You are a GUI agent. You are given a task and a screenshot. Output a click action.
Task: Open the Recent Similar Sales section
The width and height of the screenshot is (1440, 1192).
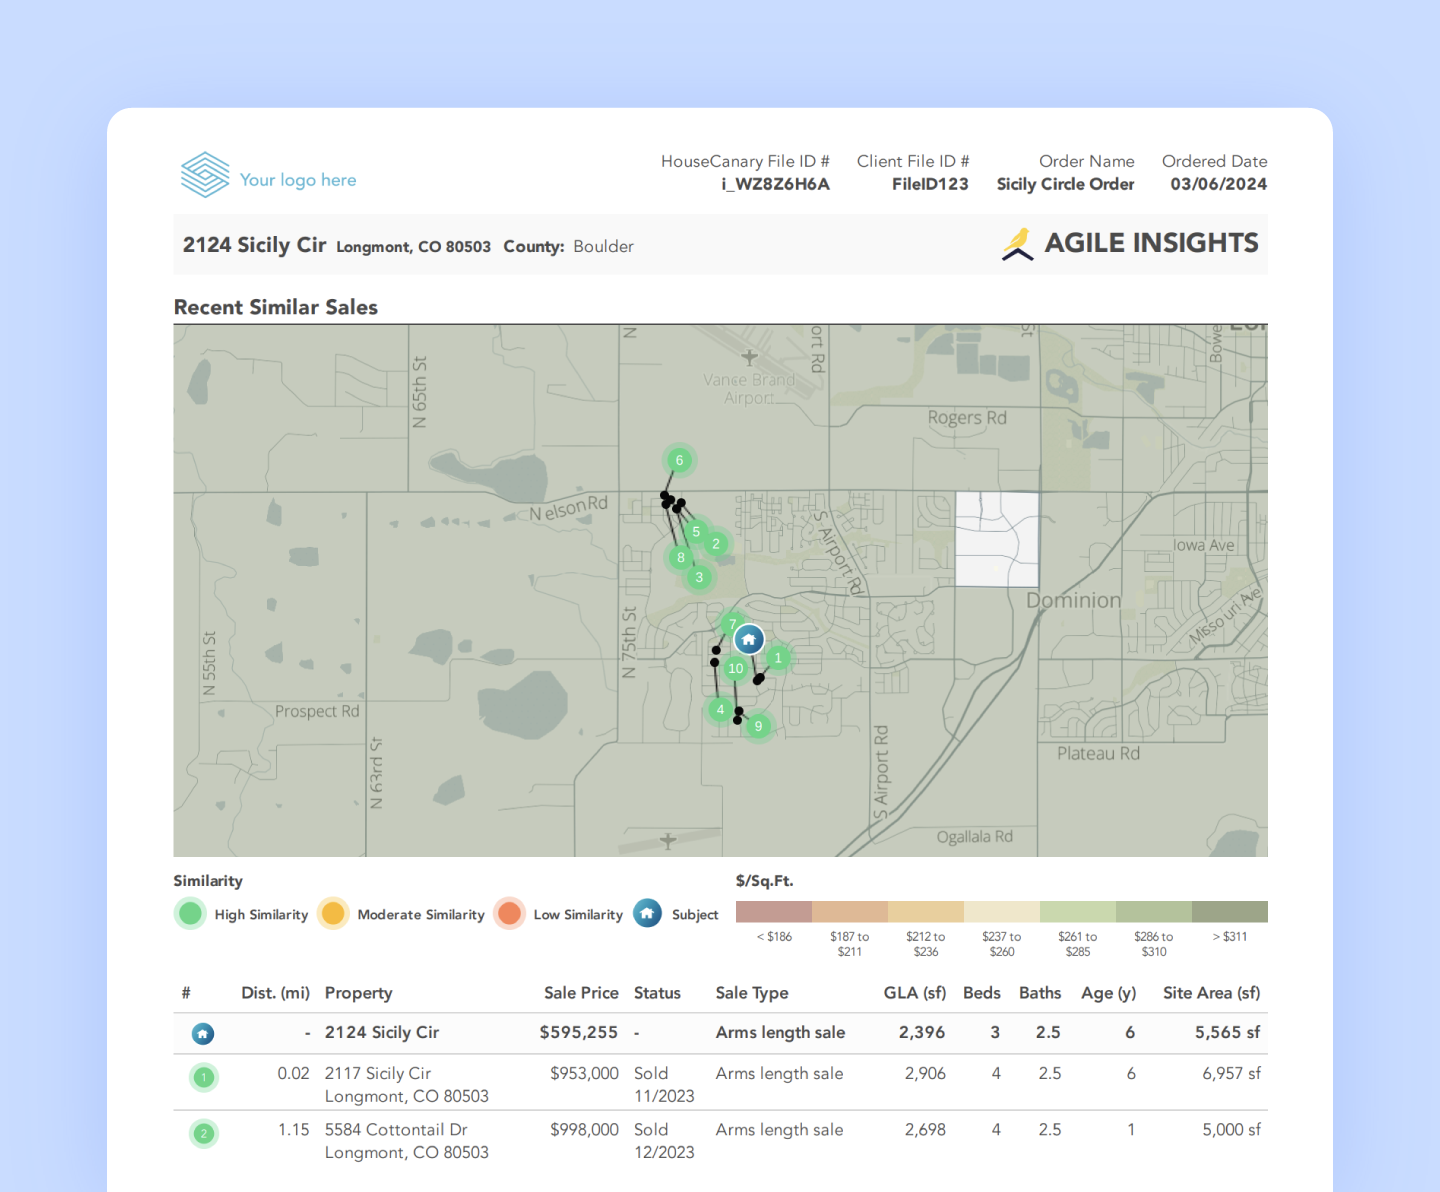(276, 307)
